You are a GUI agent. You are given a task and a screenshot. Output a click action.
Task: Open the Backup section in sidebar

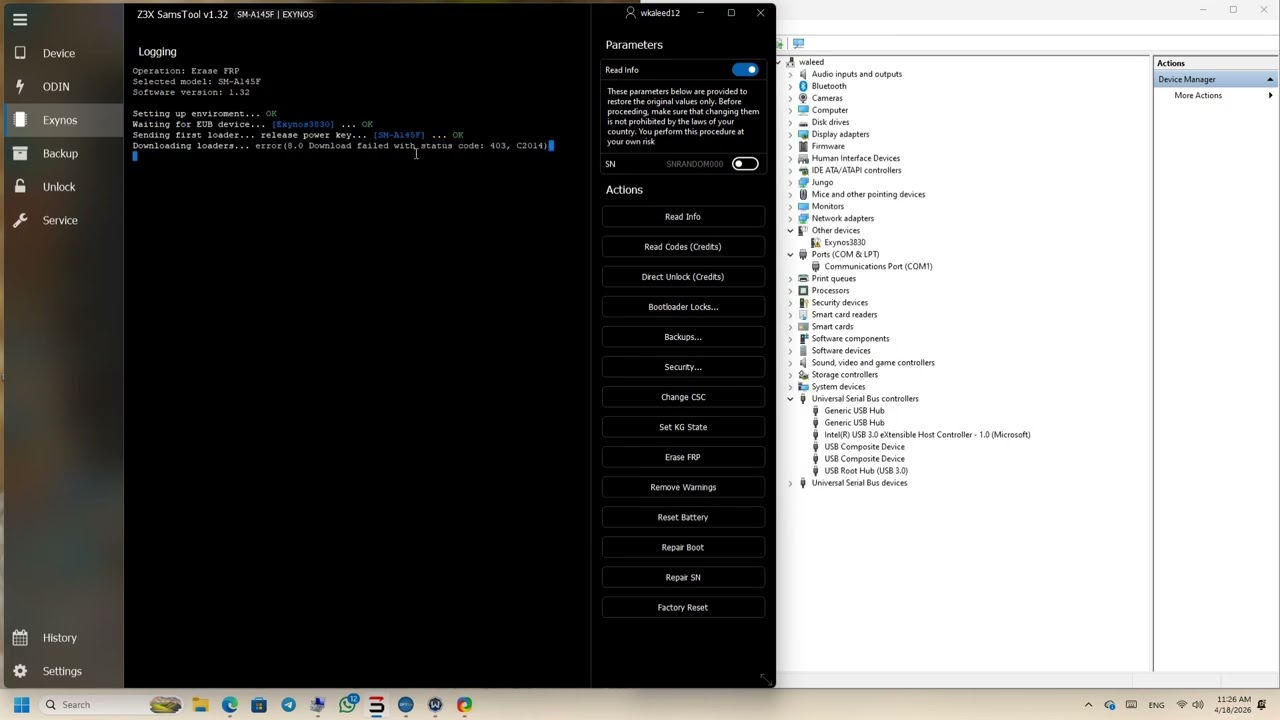click(60, 153)
